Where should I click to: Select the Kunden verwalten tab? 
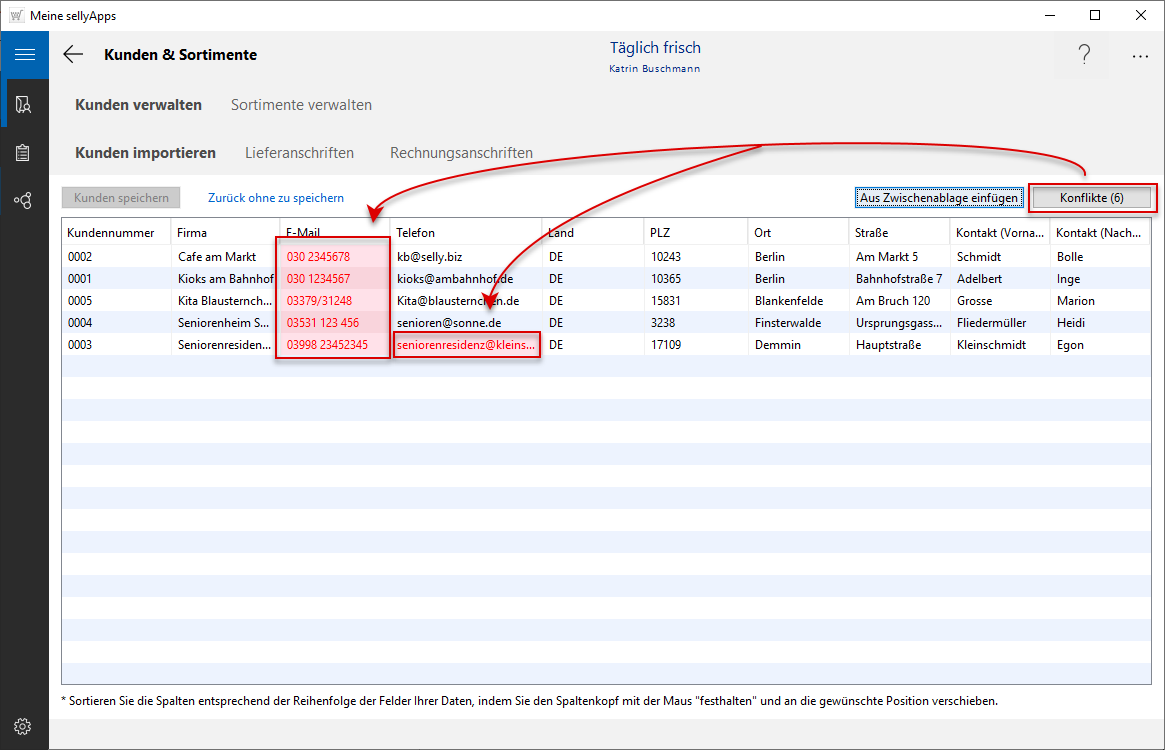coord(138,105)
